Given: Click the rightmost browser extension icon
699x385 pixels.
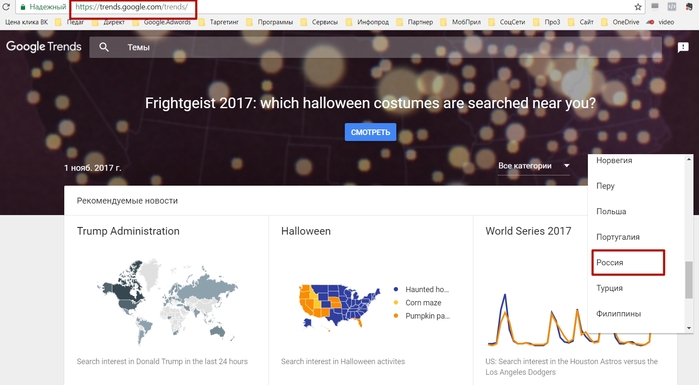Looking at the screenshot, I should pos(689,7).
